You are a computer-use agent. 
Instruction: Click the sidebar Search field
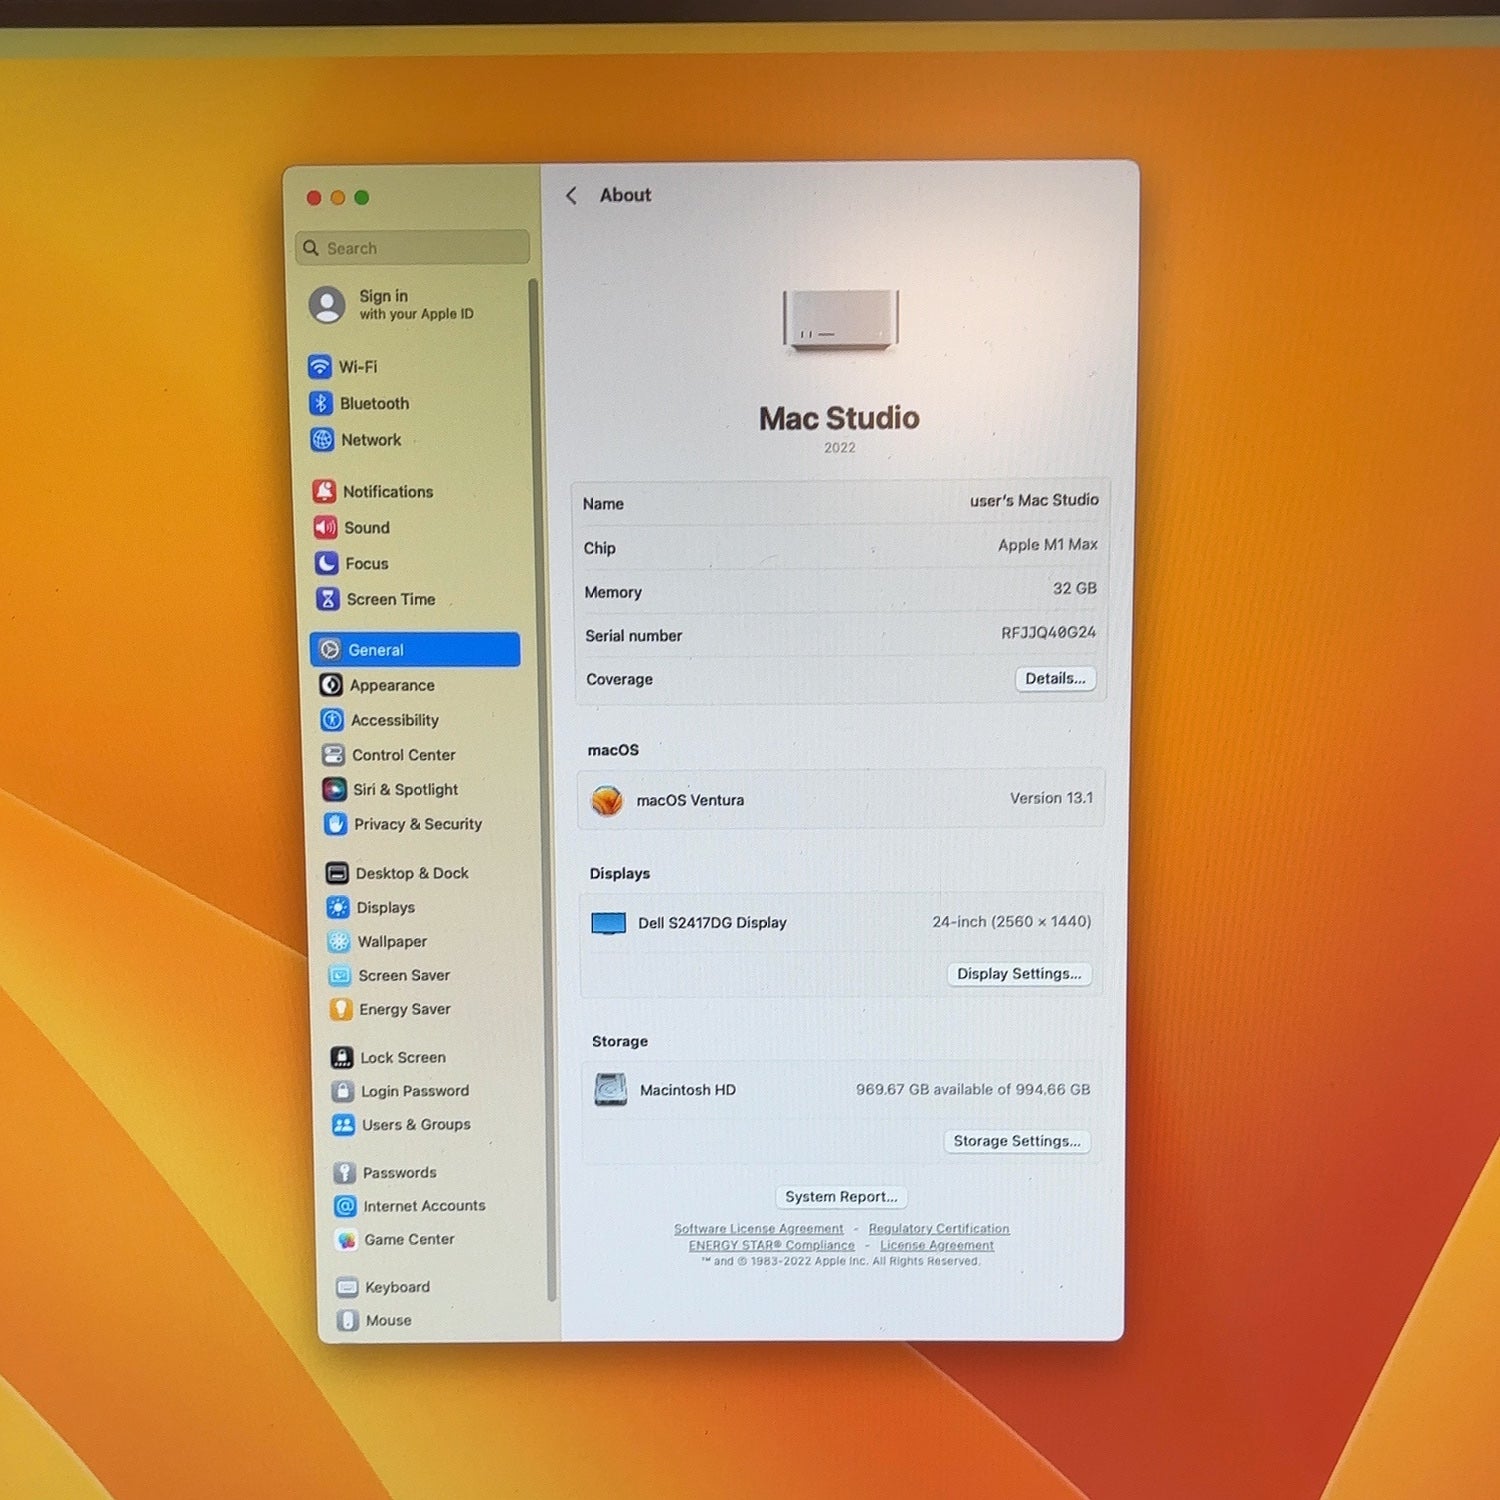coord(413,248)
